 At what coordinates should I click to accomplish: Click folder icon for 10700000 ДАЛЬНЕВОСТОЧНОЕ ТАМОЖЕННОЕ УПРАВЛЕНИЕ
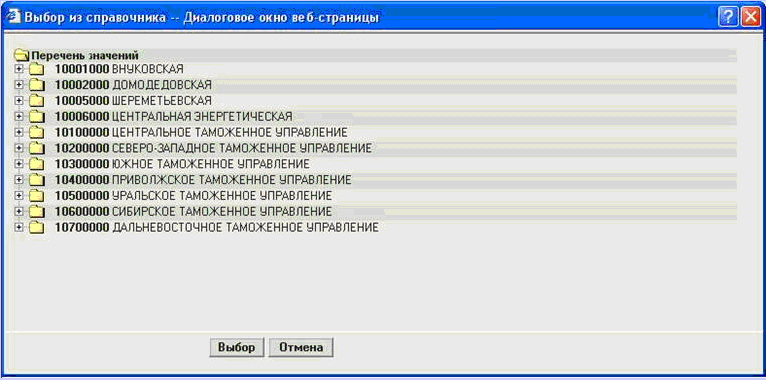[x=37, y=228]
